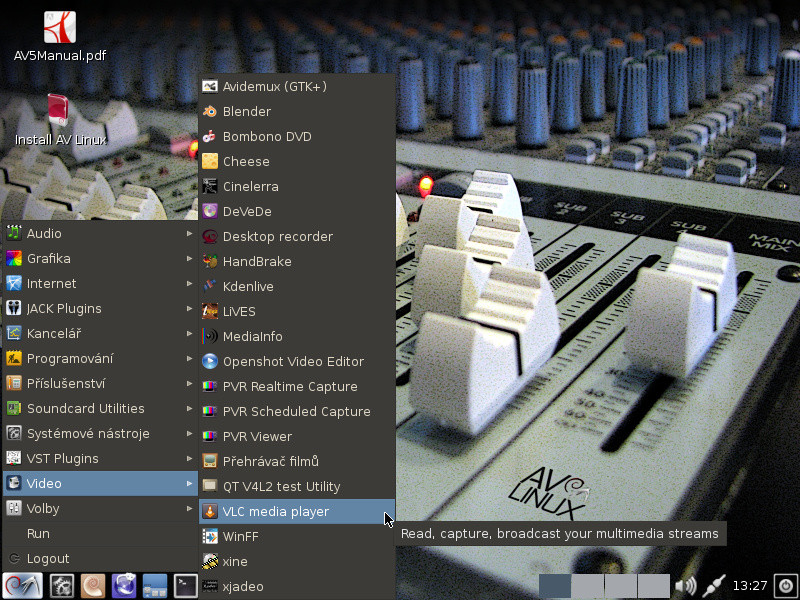800x600 pixels.
Task: Click the gear settings panel launcher
Action: [x=62, y=586]
